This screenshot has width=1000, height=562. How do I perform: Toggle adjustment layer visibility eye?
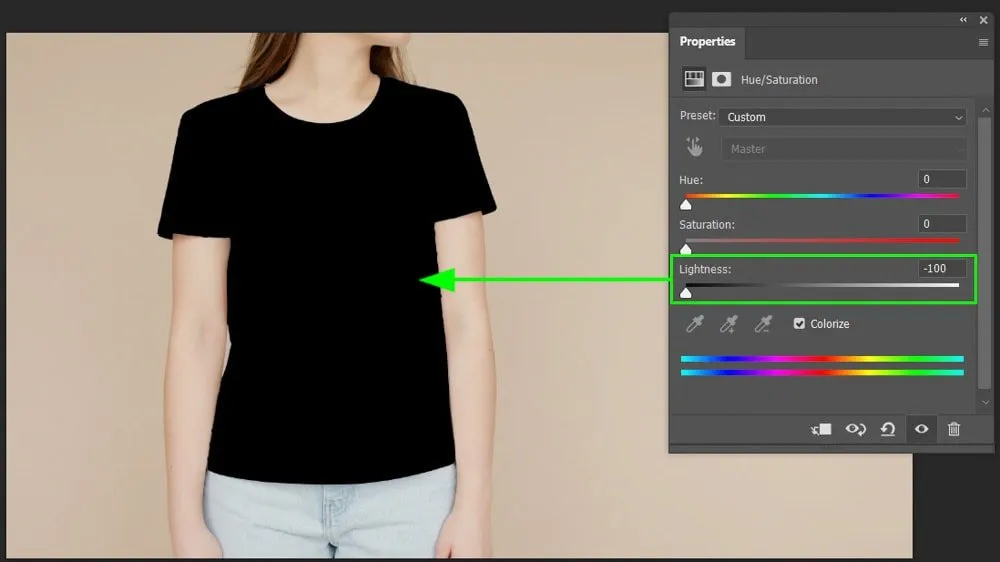[921, 429]
